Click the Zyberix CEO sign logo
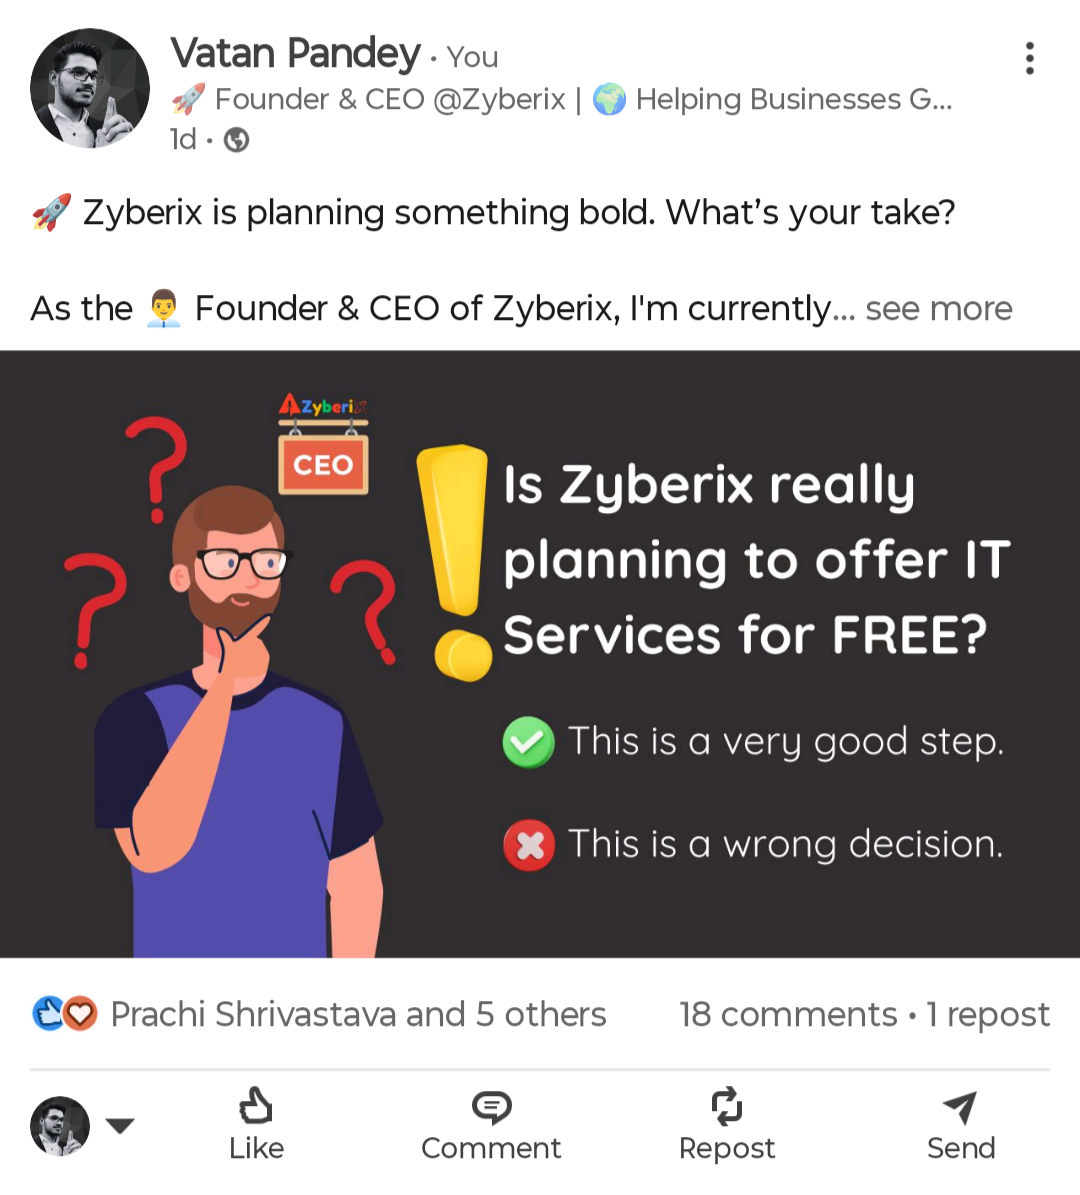1080x1195 pixels. [323, 445]
